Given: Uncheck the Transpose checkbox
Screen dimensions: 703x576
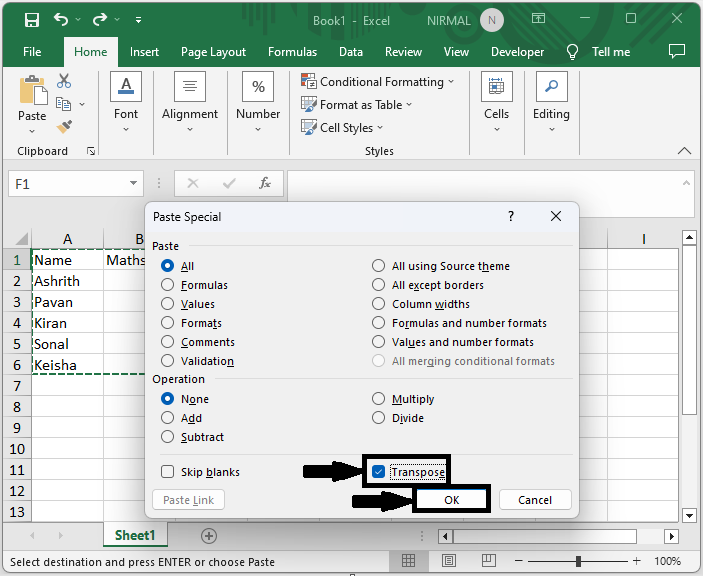Looking at the screenshot, I should click(x=378, y=472).
